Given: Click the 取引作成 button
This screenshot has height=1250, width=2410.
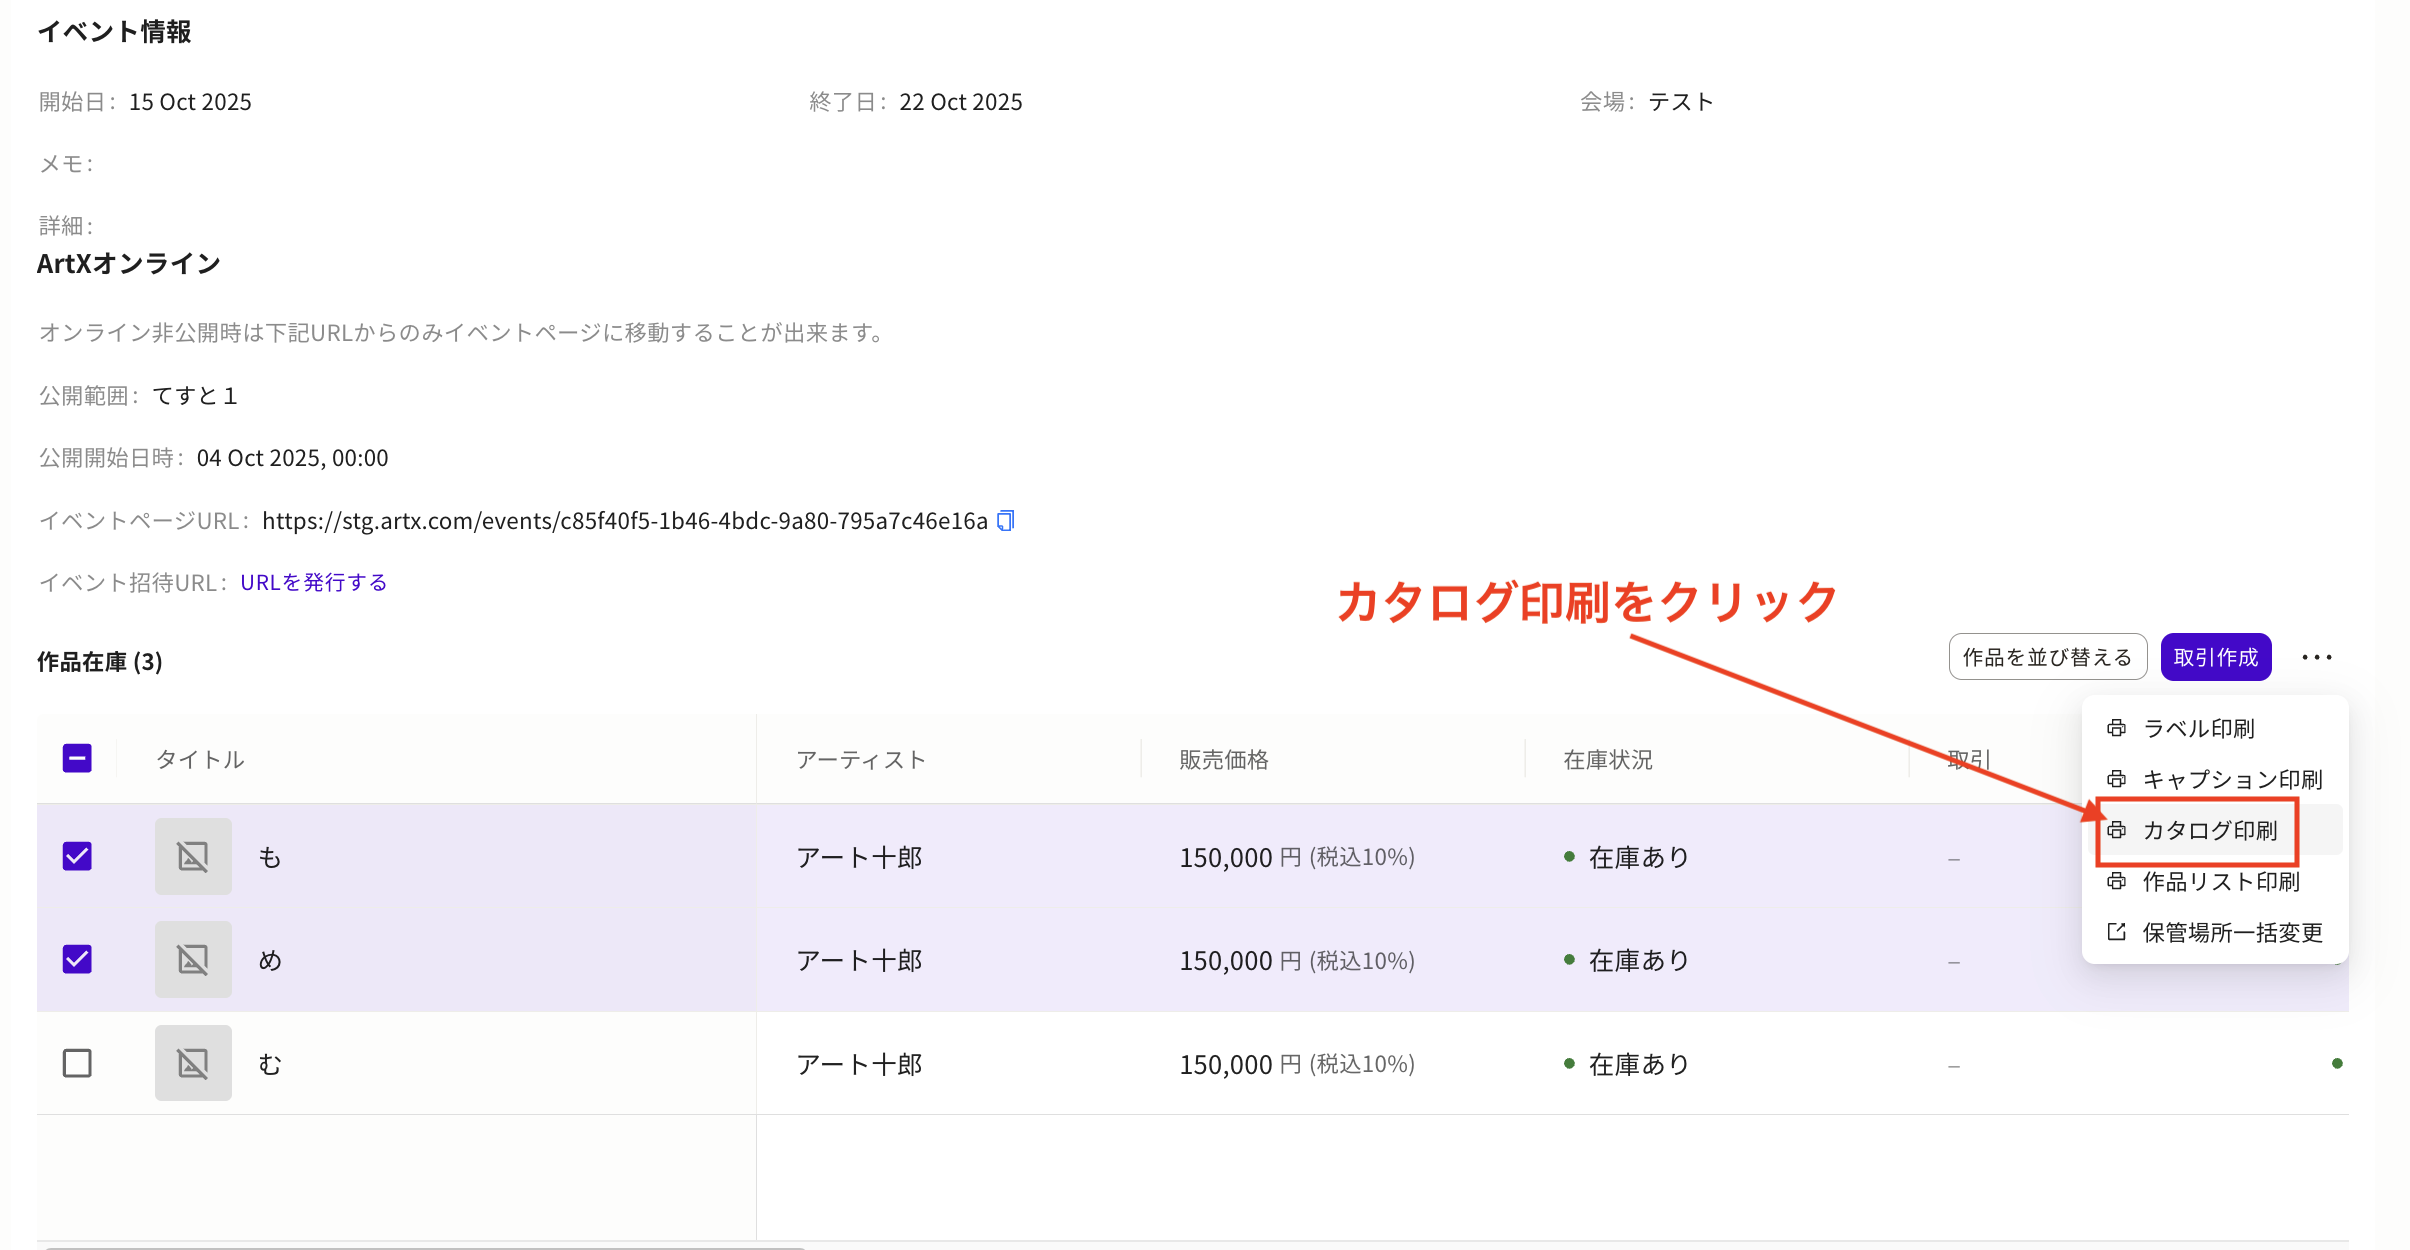Looking at the screenshot, I should pos(2215,657).
